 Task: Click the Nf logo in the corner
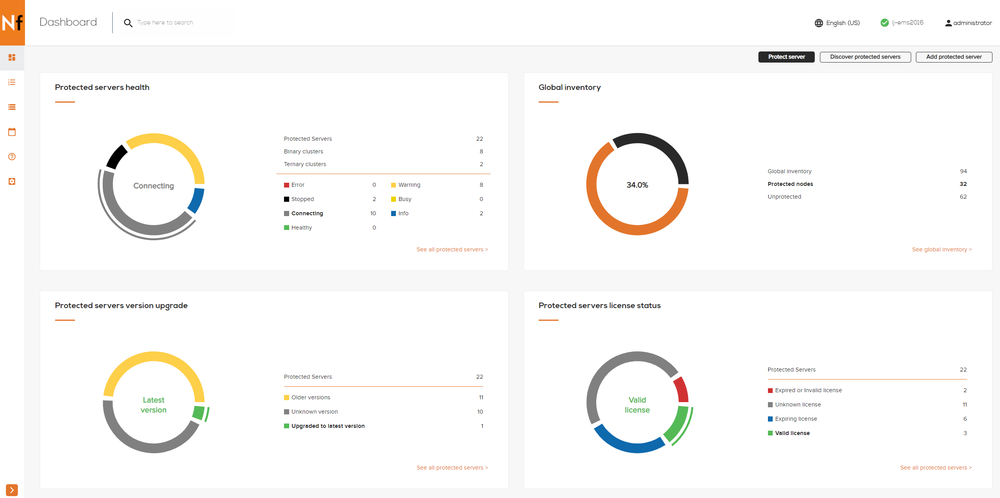[12, 22]
